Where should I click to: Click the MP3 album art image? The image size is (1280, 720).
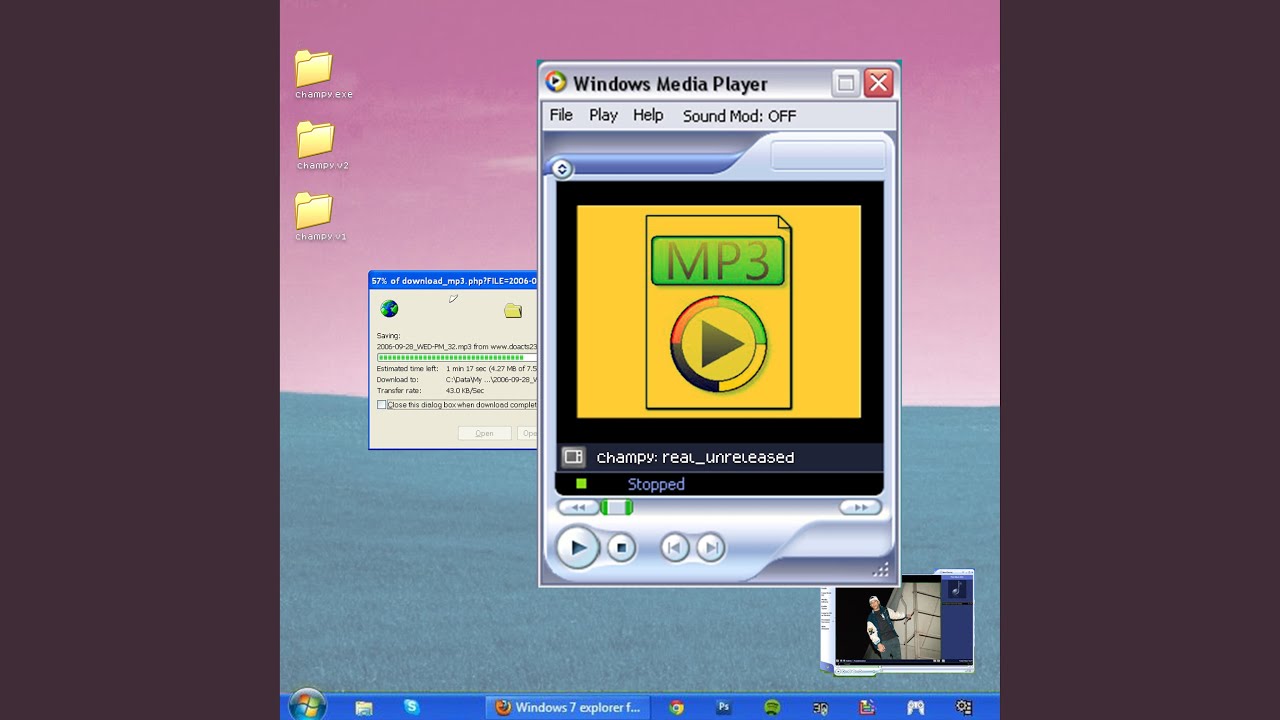coord(718,312)
